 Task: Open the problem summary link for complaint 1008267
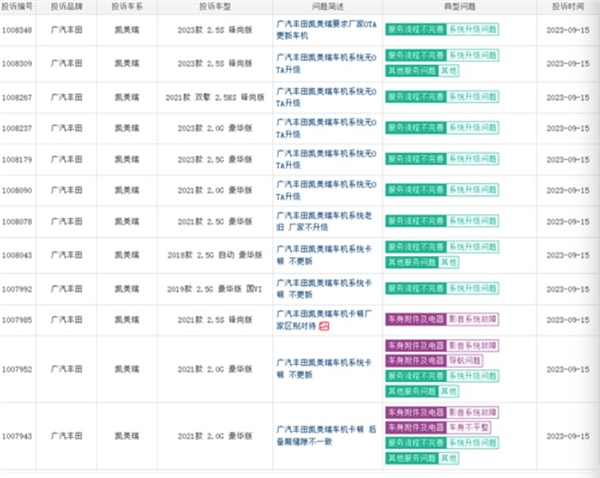(326, 97)
